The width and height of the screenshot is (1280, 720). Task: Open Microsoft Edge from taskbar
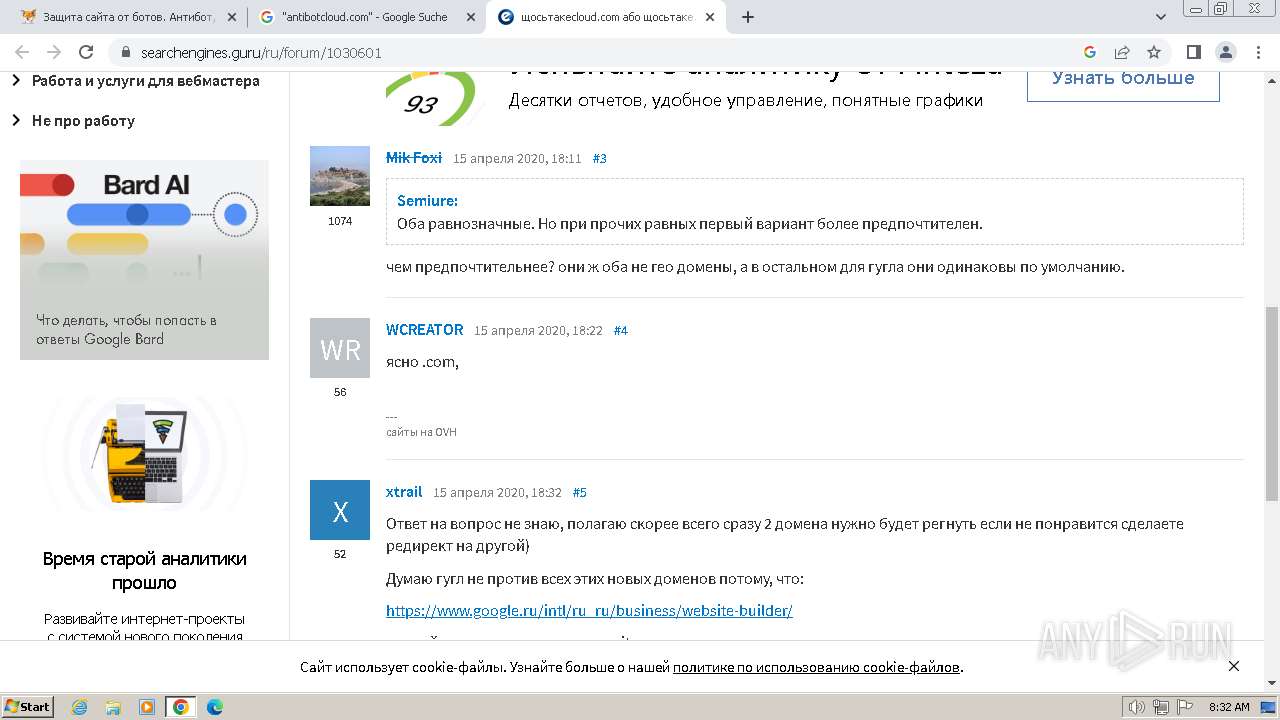[x=215, y=707]
